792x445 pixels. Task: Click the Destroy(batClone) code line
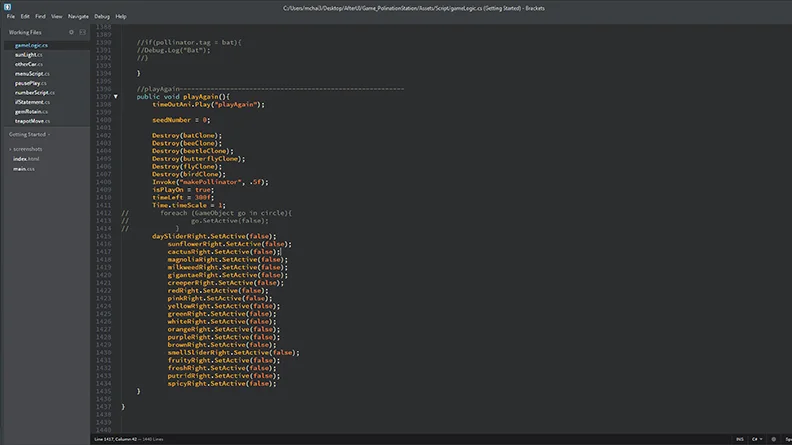[x=187, y=135]
